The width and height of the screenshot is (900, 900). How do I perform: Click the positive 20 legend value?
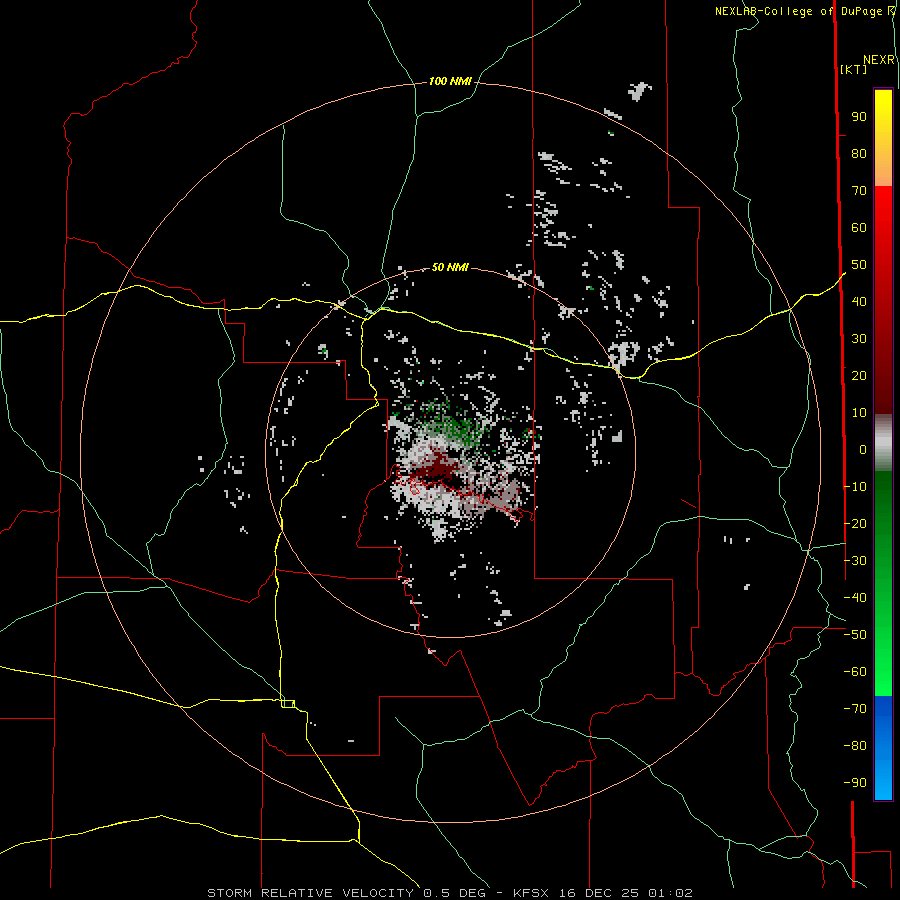click(x=859, y=376)
